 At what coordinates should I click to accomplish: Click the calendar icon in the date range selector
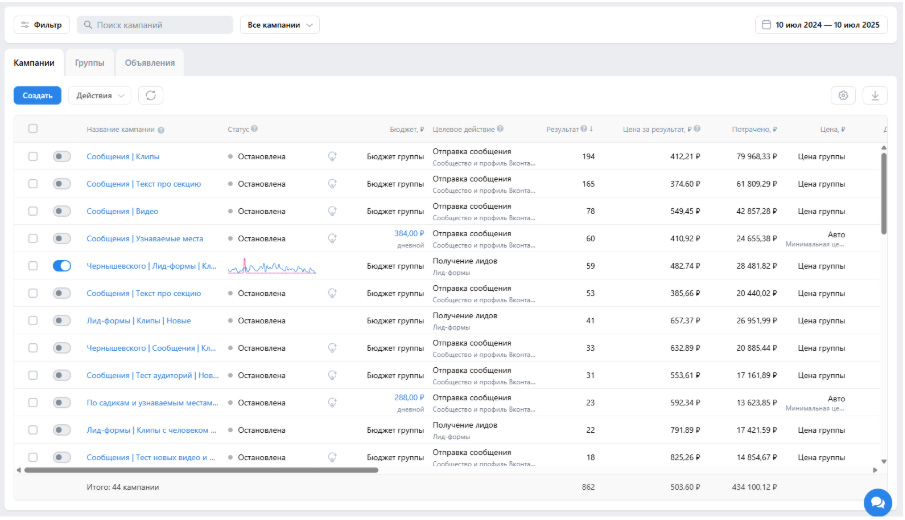pos(766,25)
